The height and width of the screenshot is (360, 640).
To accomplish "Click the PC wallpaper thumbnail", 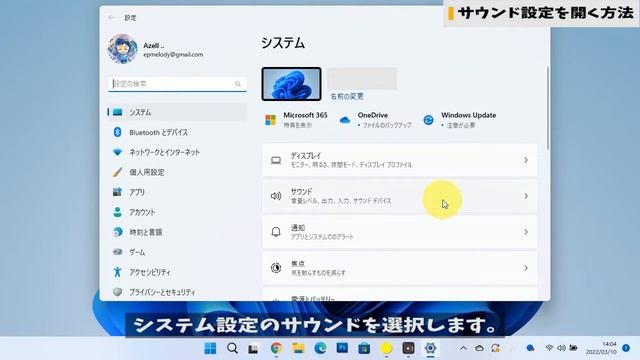I will (291, 84).
